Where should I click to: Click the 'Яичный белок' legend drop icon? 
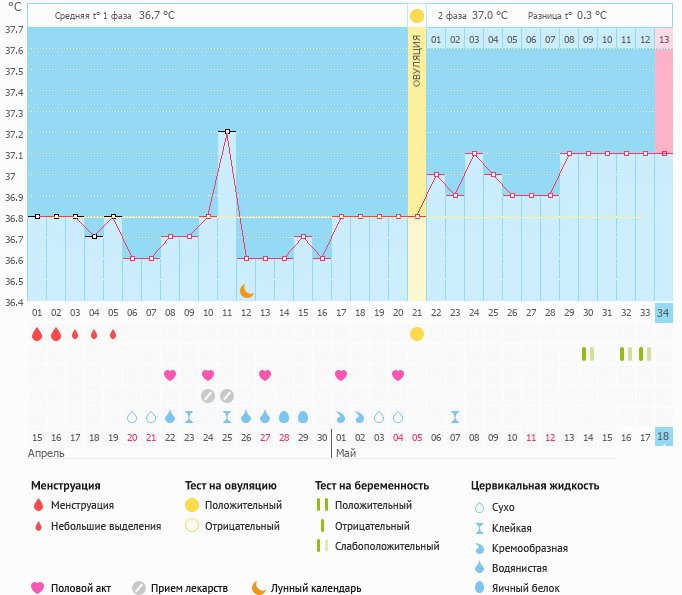(x=481, y=588)
